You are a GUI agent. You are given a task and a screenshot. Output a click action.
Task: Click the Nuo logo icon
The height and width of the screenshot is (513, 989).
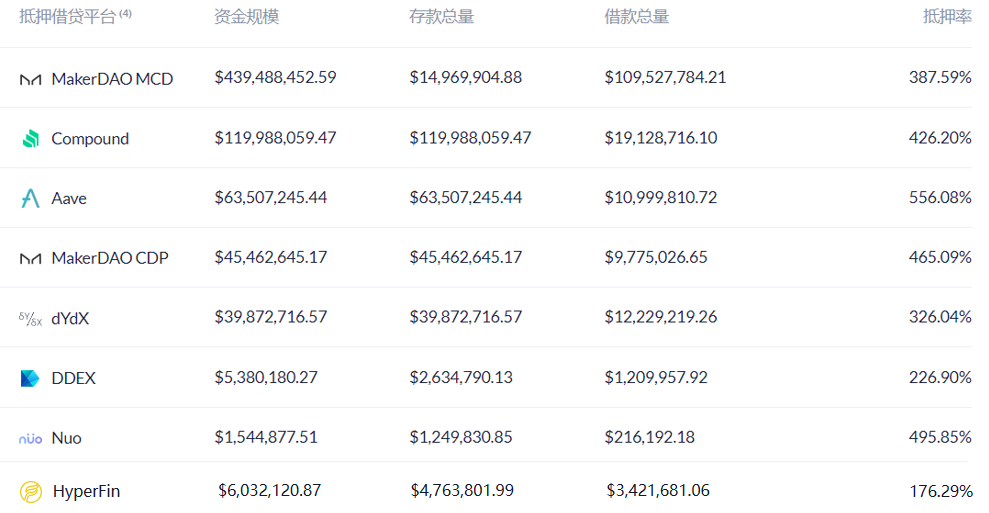30,439
